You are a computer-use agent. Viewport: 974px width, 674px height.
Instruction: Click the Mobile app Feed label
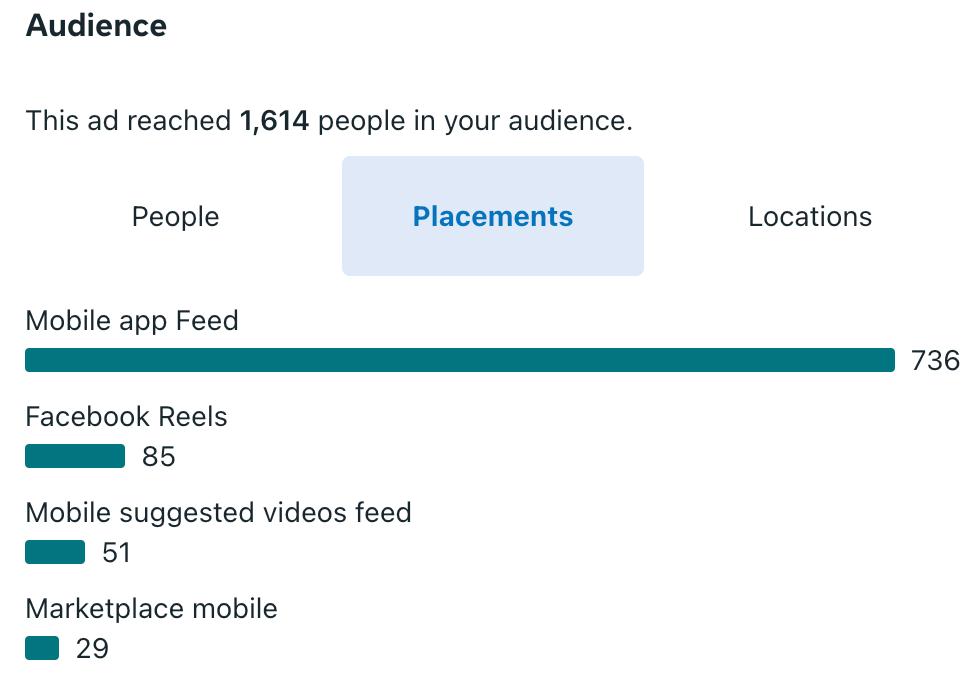point(132,321)
